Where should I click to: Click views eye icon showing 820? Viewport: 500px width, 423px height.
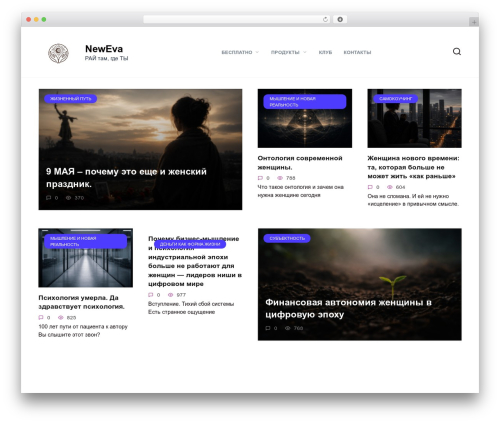61,317
